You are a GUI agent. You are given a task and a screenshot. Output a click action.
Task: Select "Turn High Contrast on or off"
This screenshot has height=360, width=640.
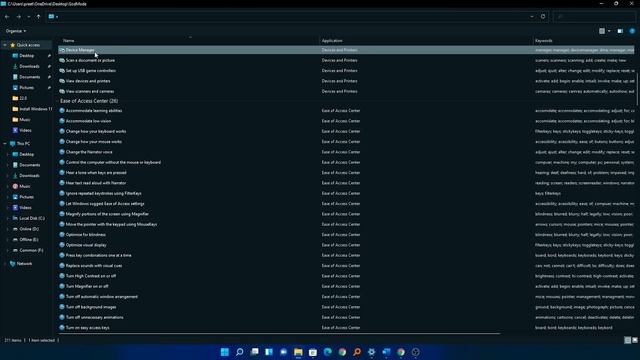pos(91,276)
